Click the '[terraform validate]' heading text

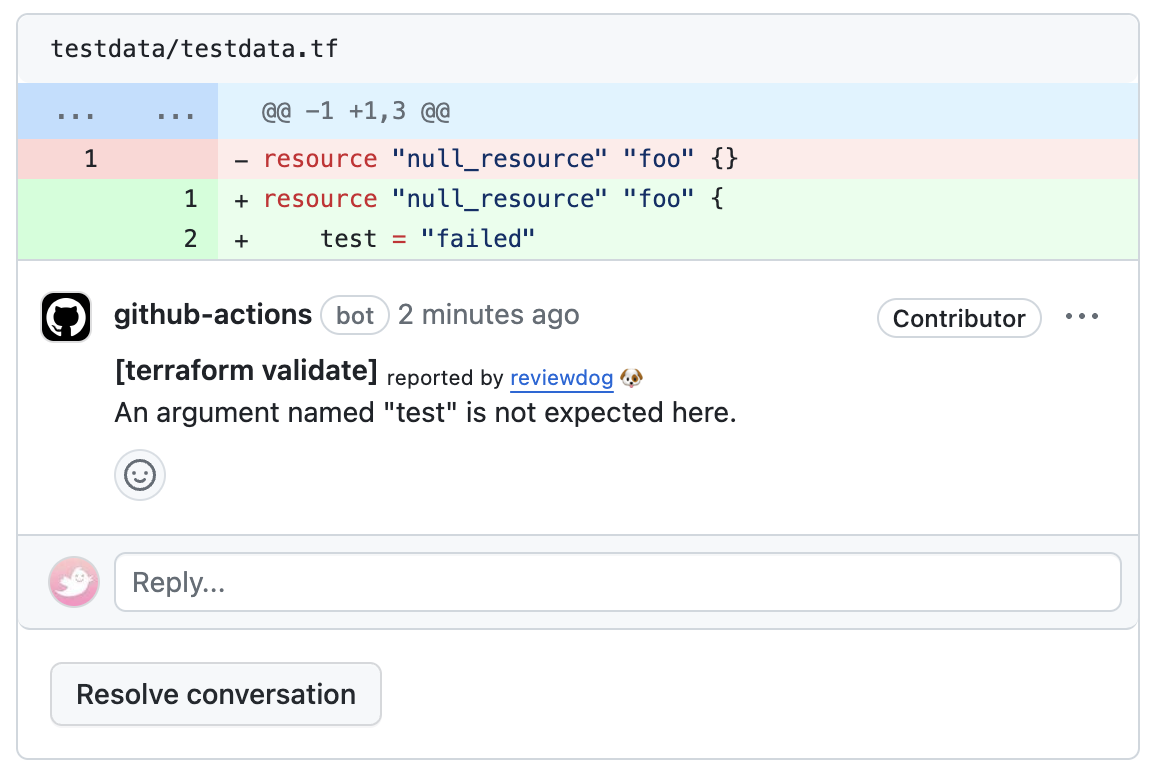pyautogui.click(x=246, y=372)
